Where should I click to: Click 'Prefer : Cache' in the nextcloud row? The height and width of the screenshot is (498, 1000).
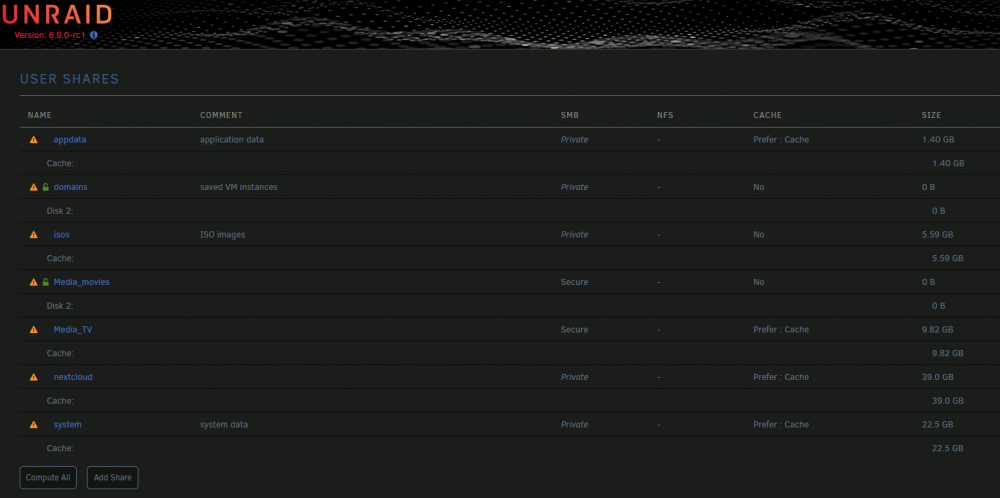[781, 377]
